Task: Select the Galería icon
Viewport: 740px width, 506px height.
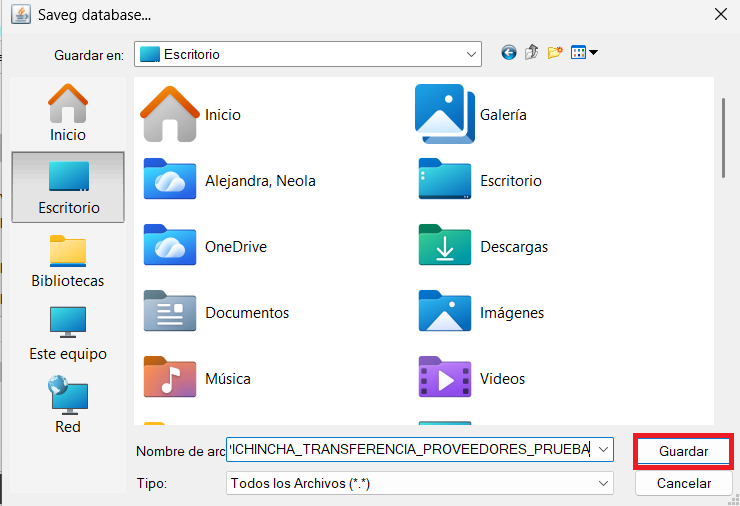Action: (x=445, y=114)
